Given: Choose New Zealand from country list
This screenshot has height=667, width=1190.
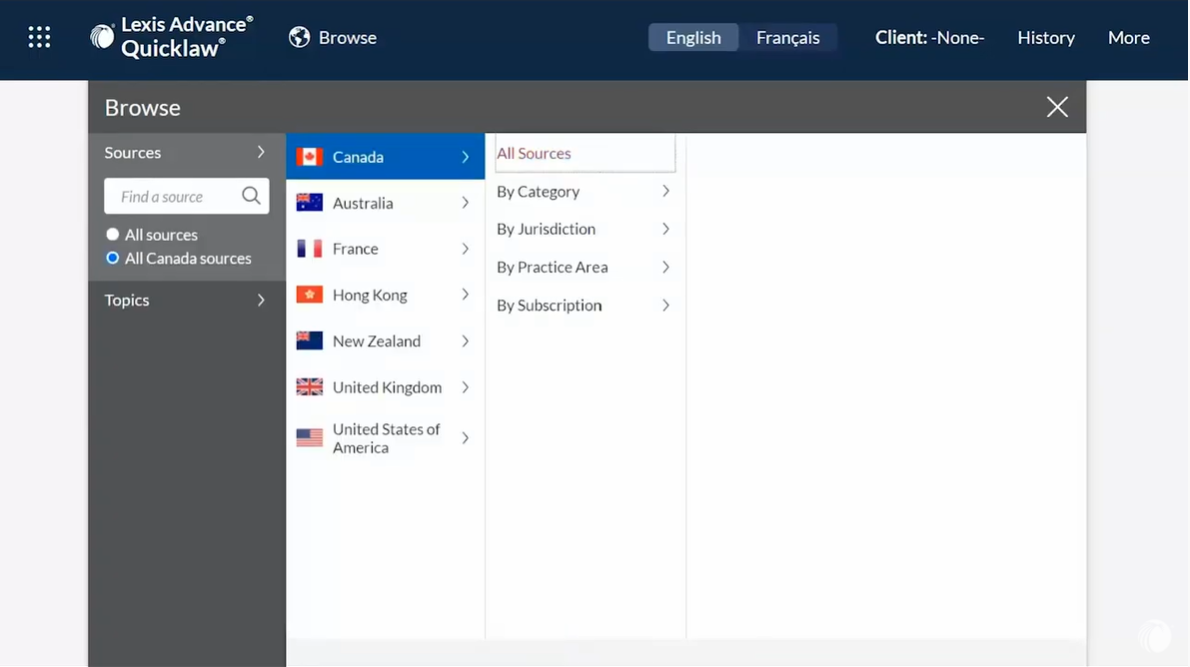Looking at the screenshot, I should [x=377, y=341].
